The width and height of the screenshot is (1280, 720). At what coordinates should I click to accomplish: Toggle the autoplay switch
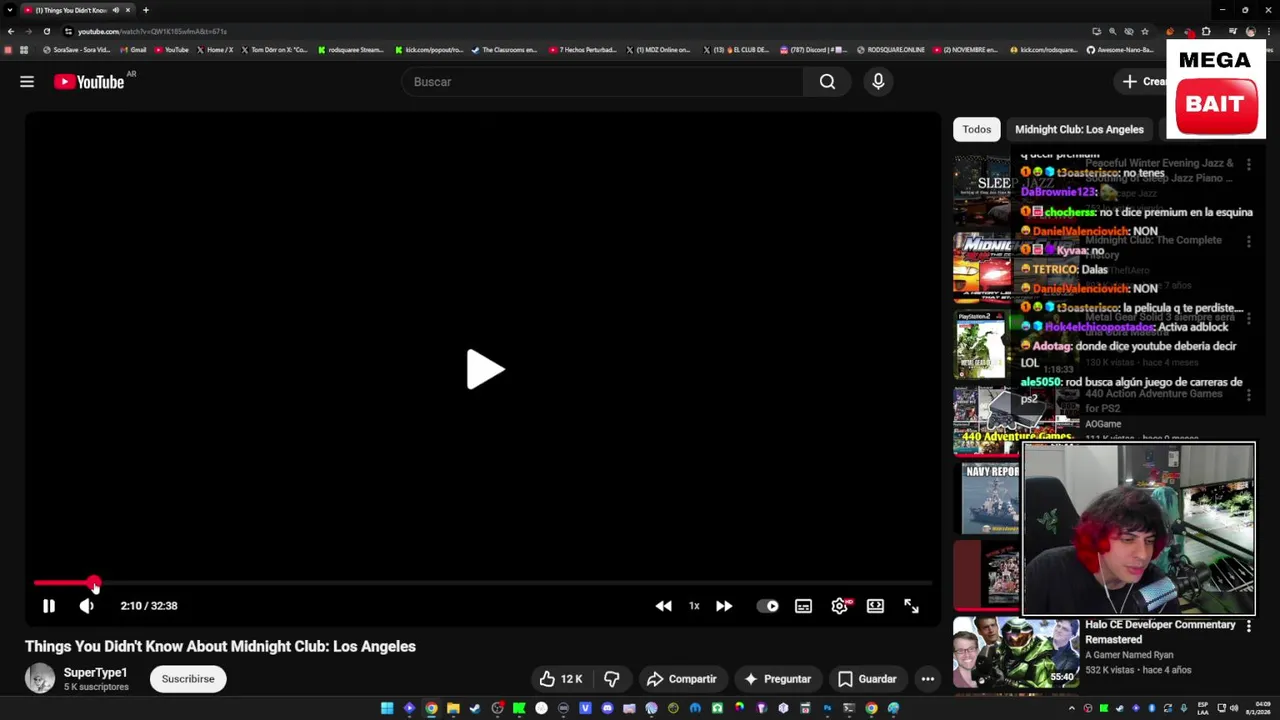(x=768, y=606)
